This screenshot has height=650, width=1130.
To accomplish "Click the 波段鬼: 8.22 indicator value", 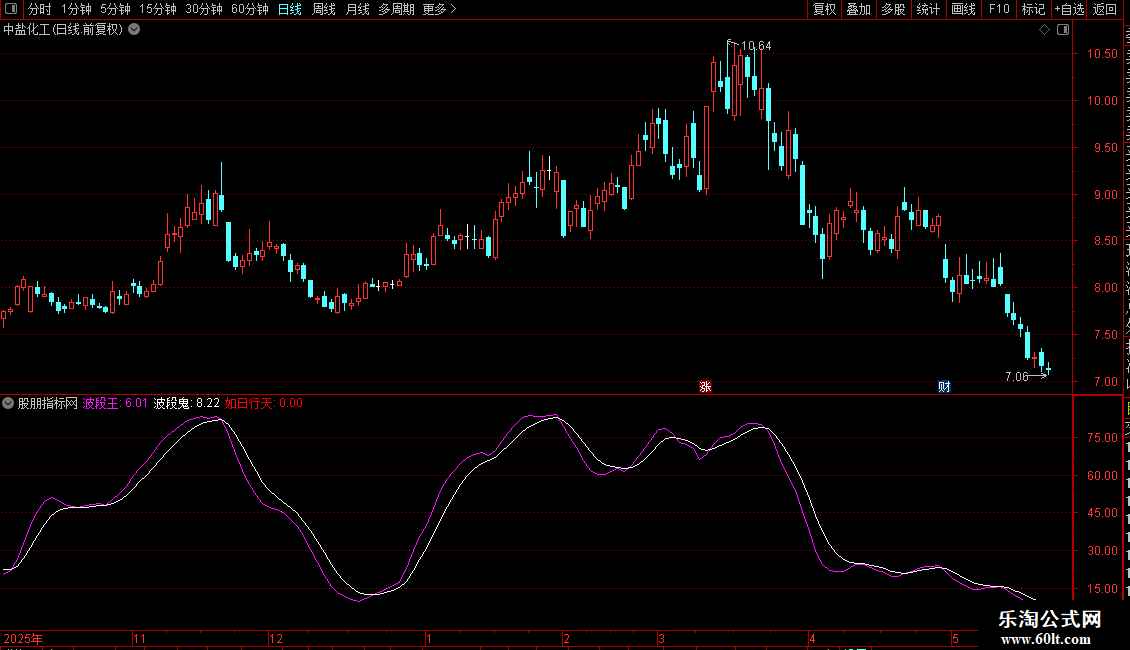I will (187, 404).
